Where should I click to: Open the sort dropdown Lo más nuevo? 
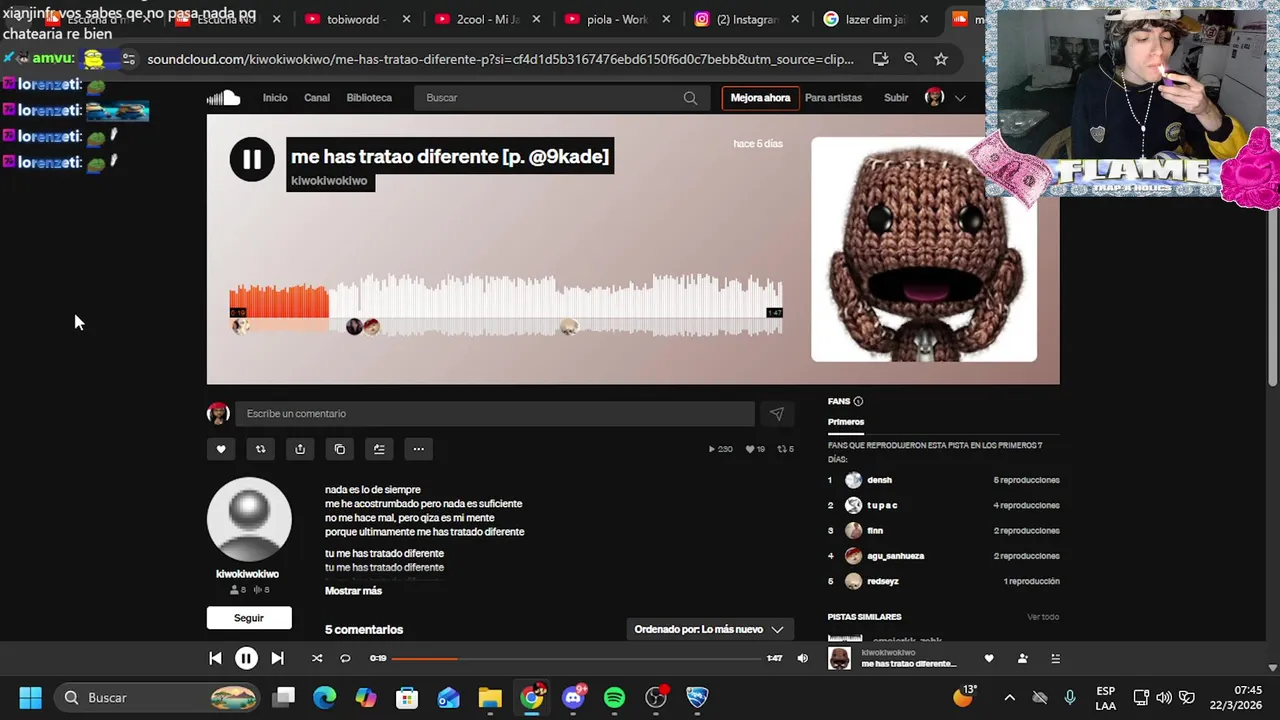pyautogui.click(x=709, y=629)
